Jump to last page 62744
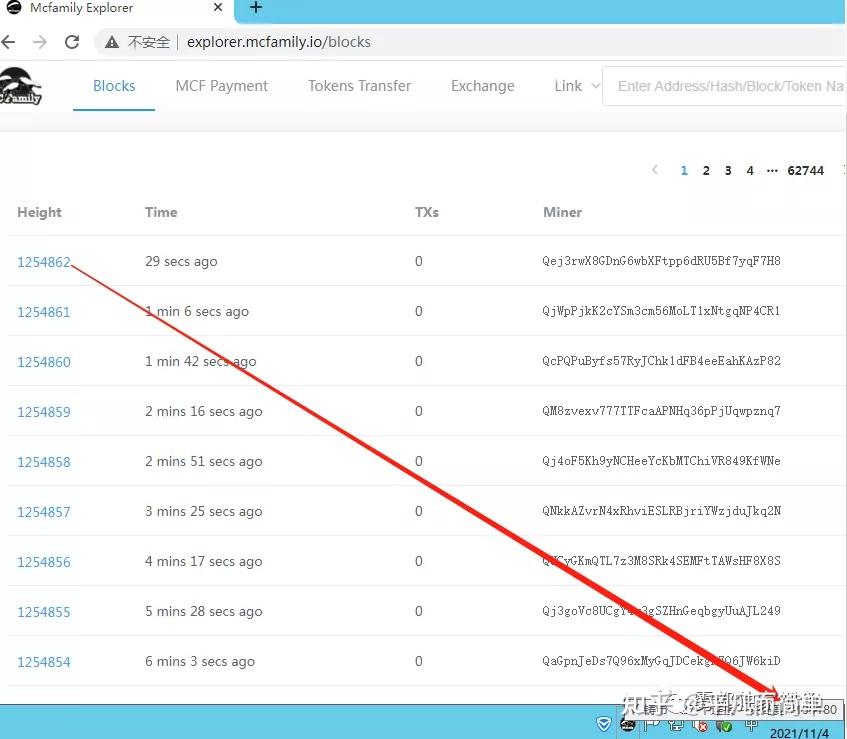Image resolution: width=847 pixels, height=739 pixels. pyautogui.click(x=805, y=171)
